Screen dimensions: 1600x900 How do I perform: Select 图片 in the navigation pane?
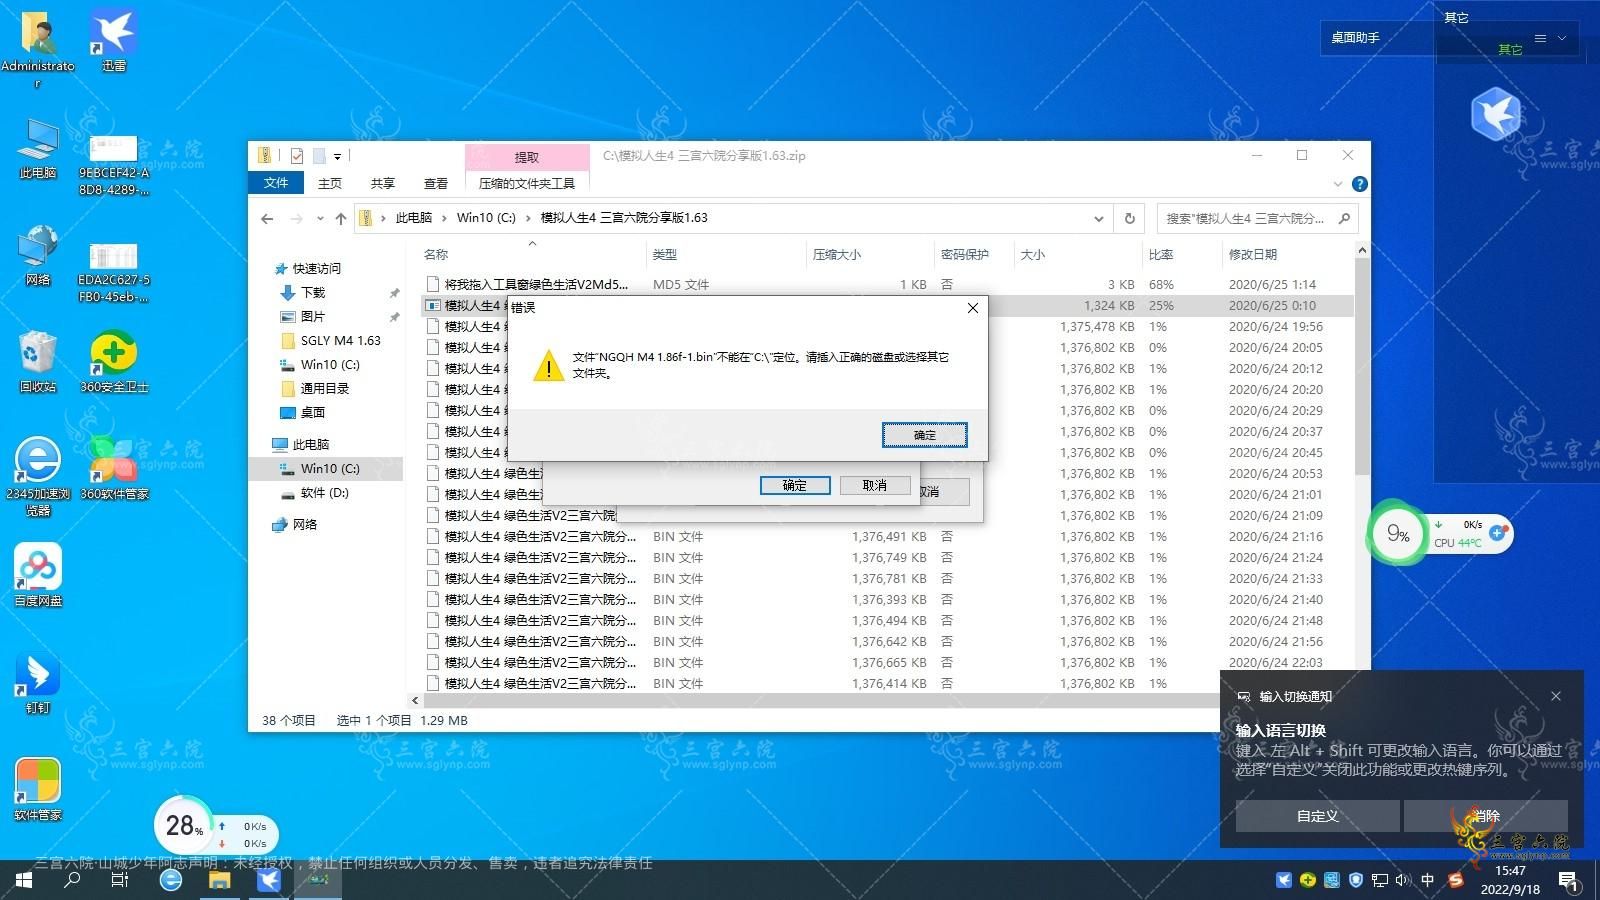313,317
